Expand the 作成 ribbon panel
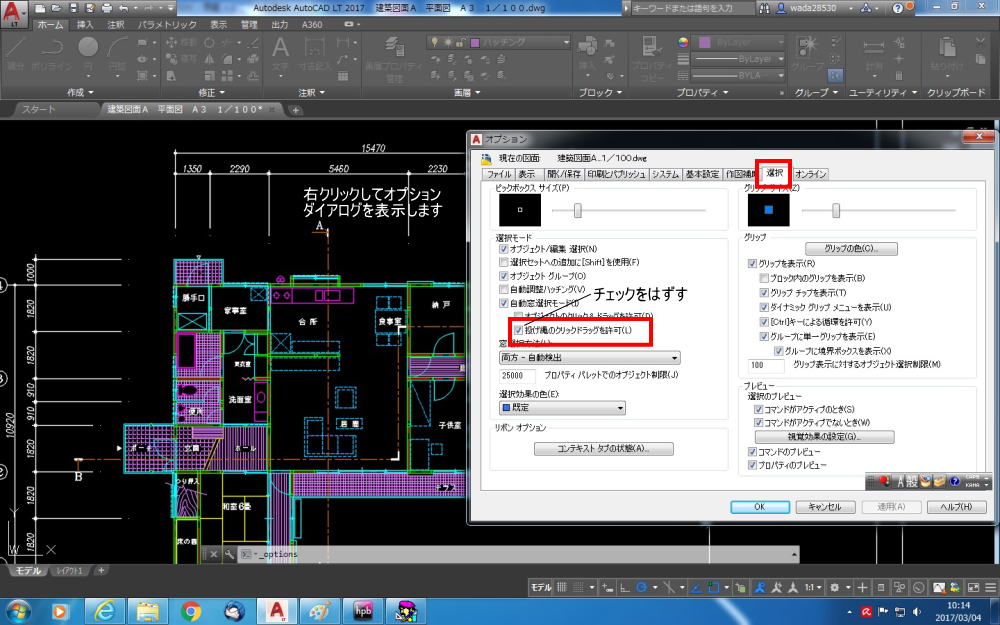 click(x=80, y=92)
